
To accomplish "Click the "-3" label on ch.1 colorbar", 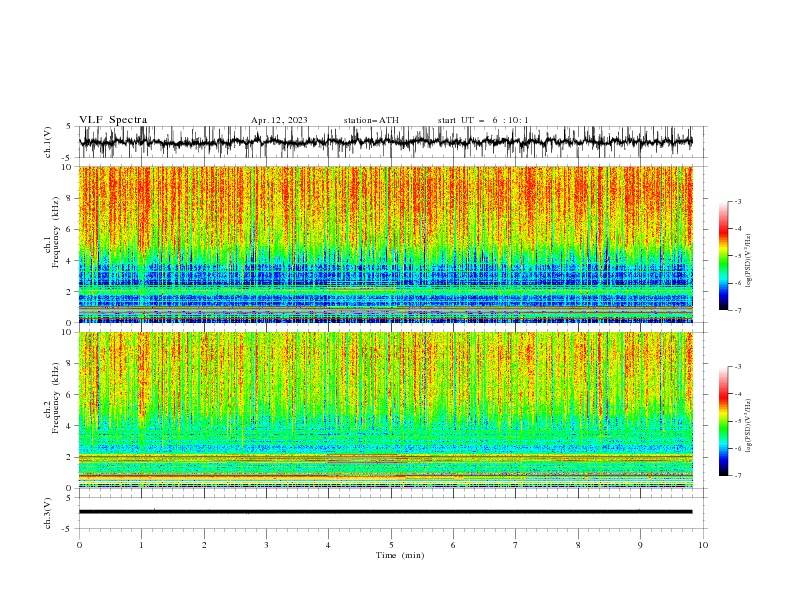I will tap(737, 201).
